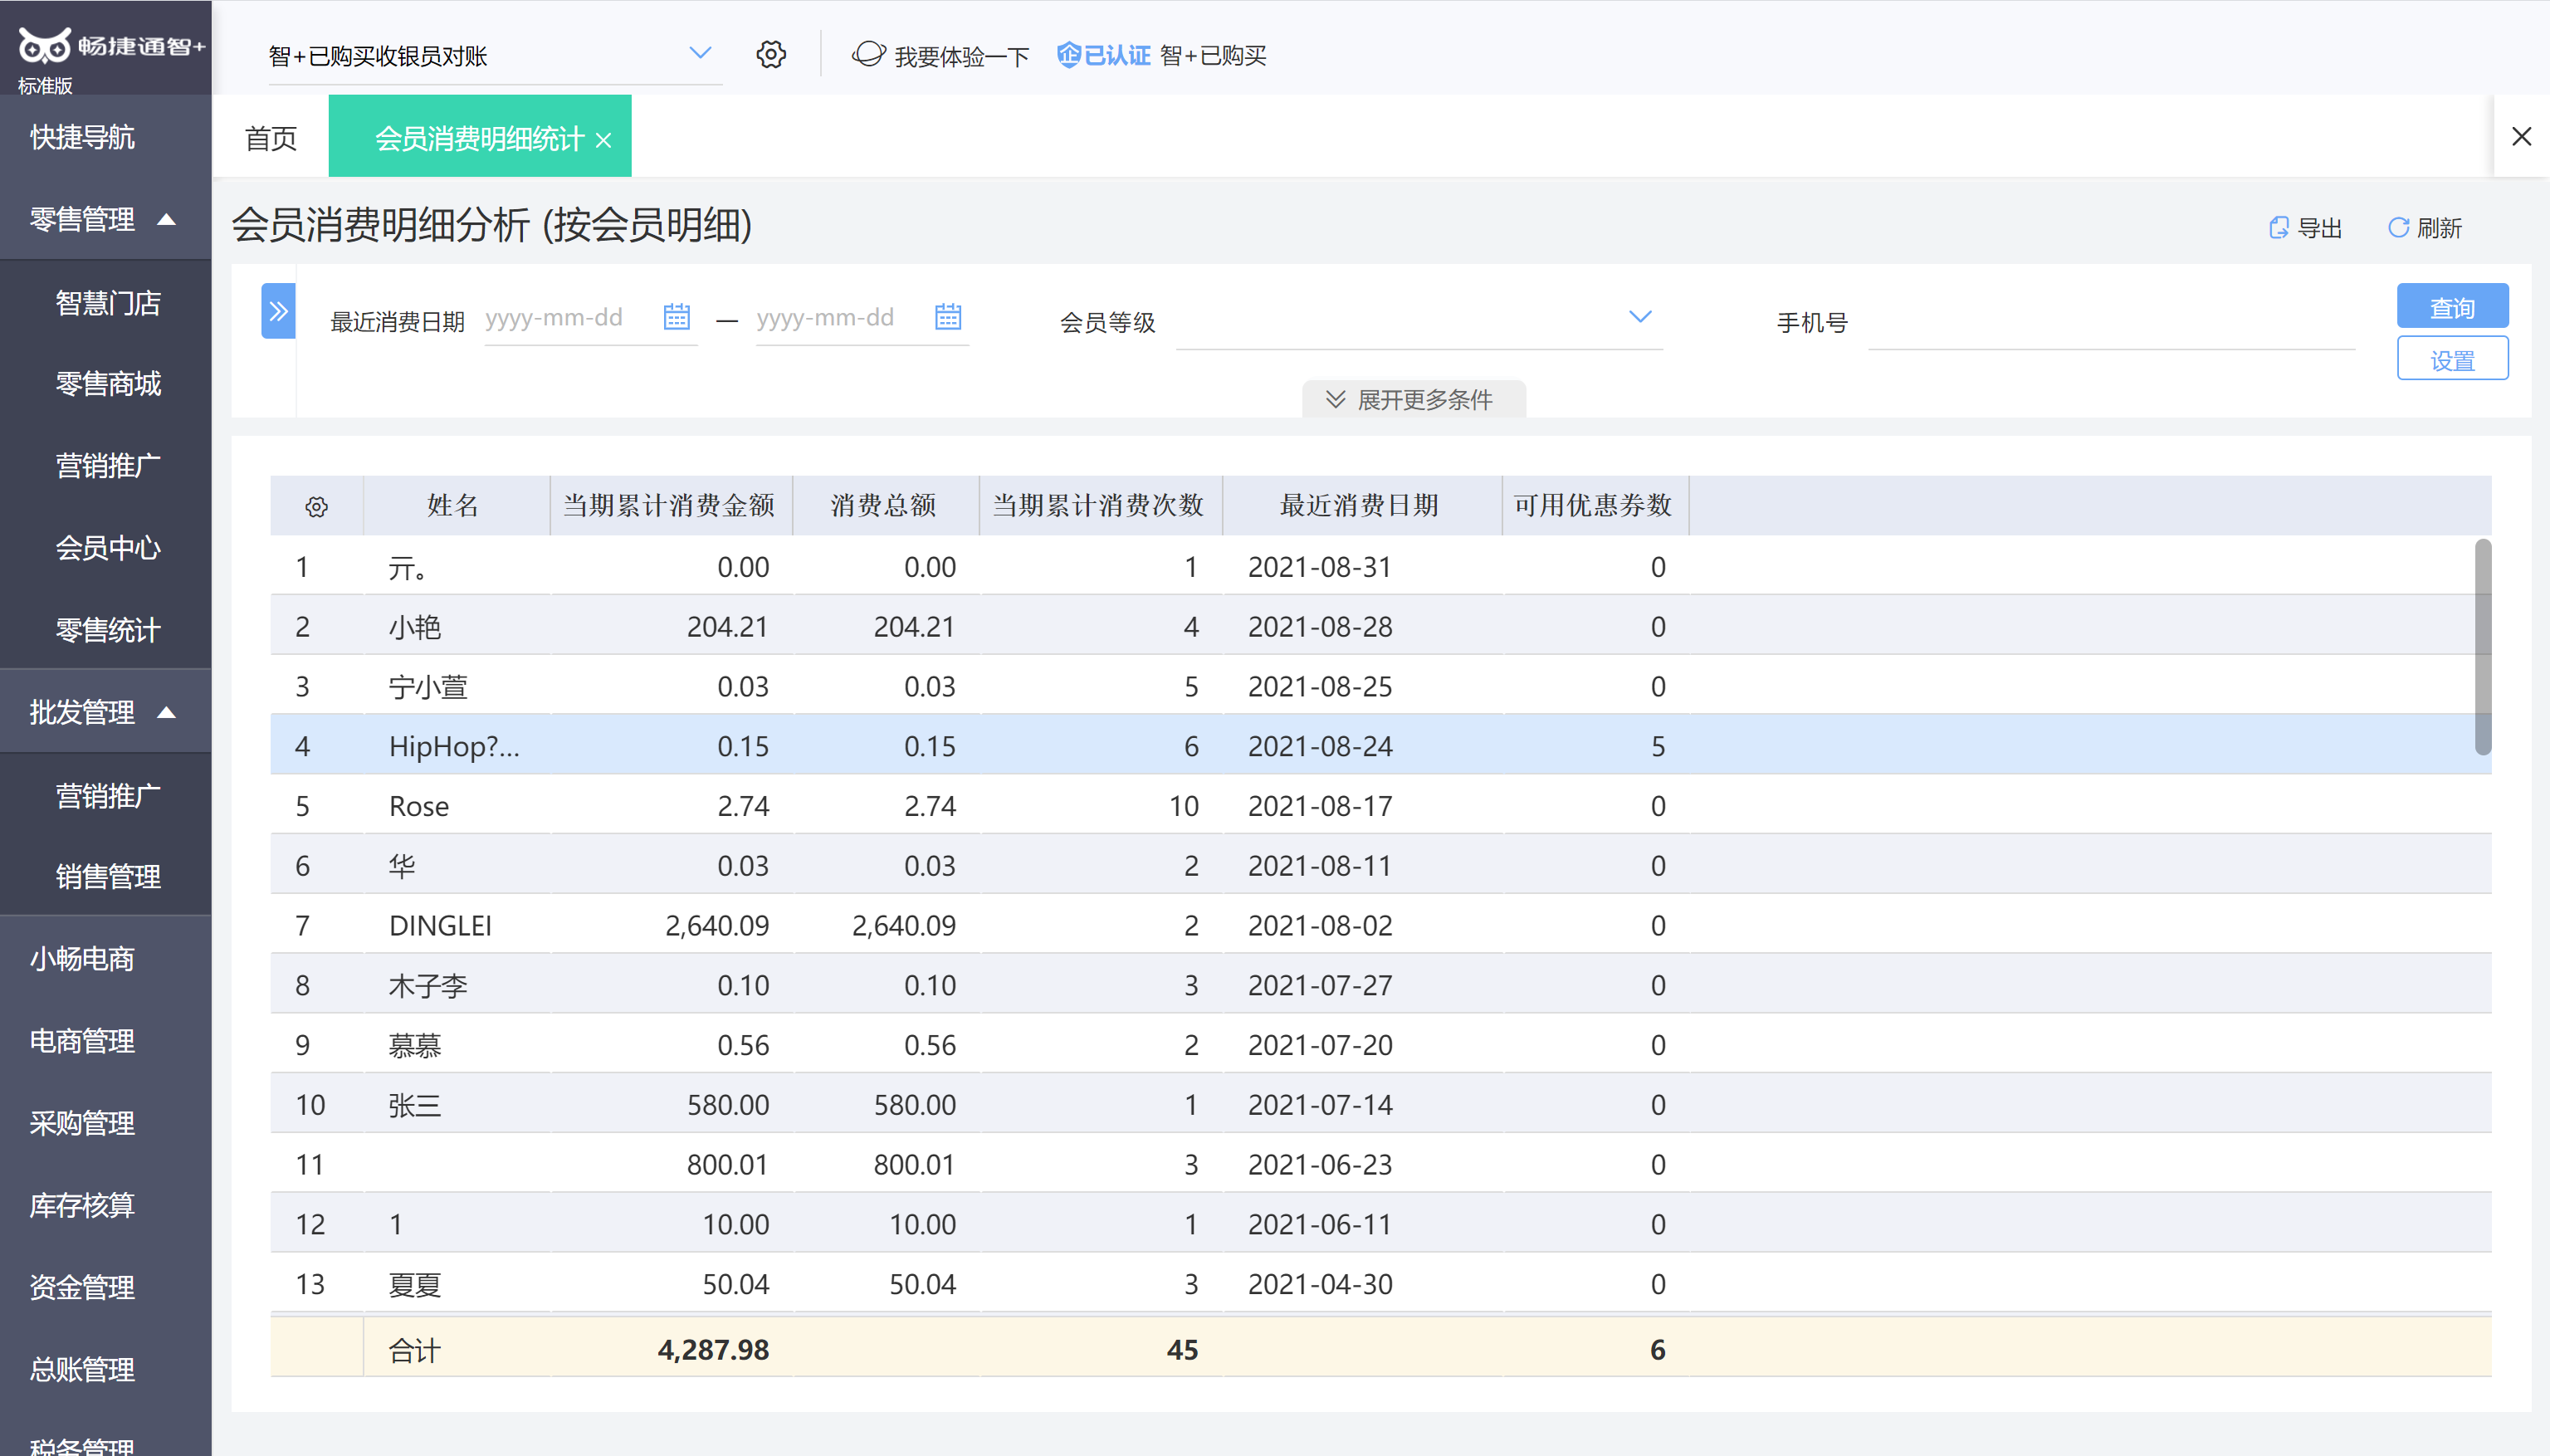Open 会员中心 in the sidebar
Viewport: 2550px width, 1456px height.
click(x=108, y=547)
